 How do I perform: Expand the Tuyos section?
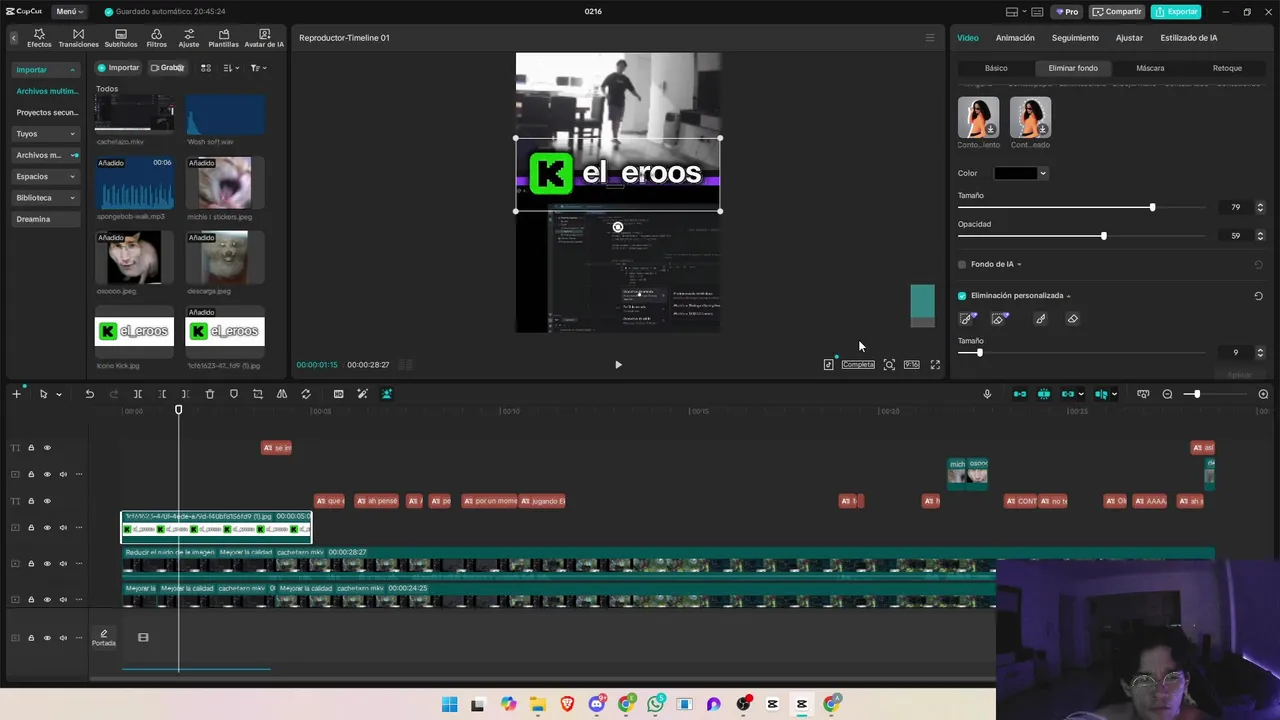45,134
